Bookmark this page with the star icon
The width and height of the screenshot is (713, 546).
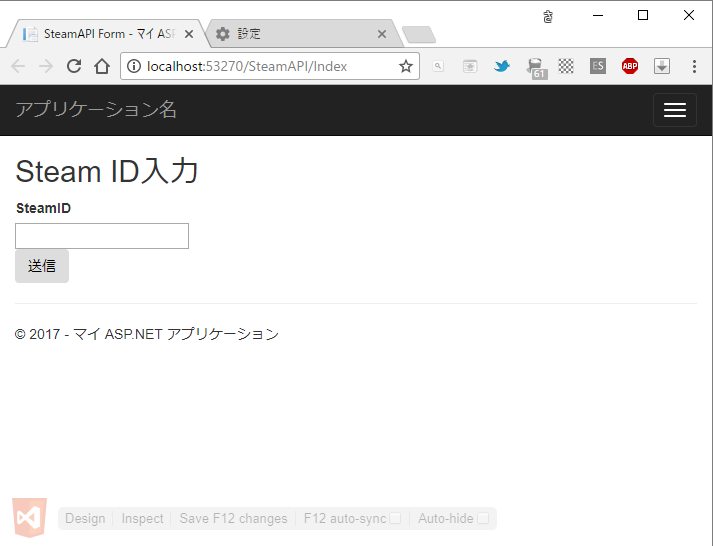click(406, 66)
